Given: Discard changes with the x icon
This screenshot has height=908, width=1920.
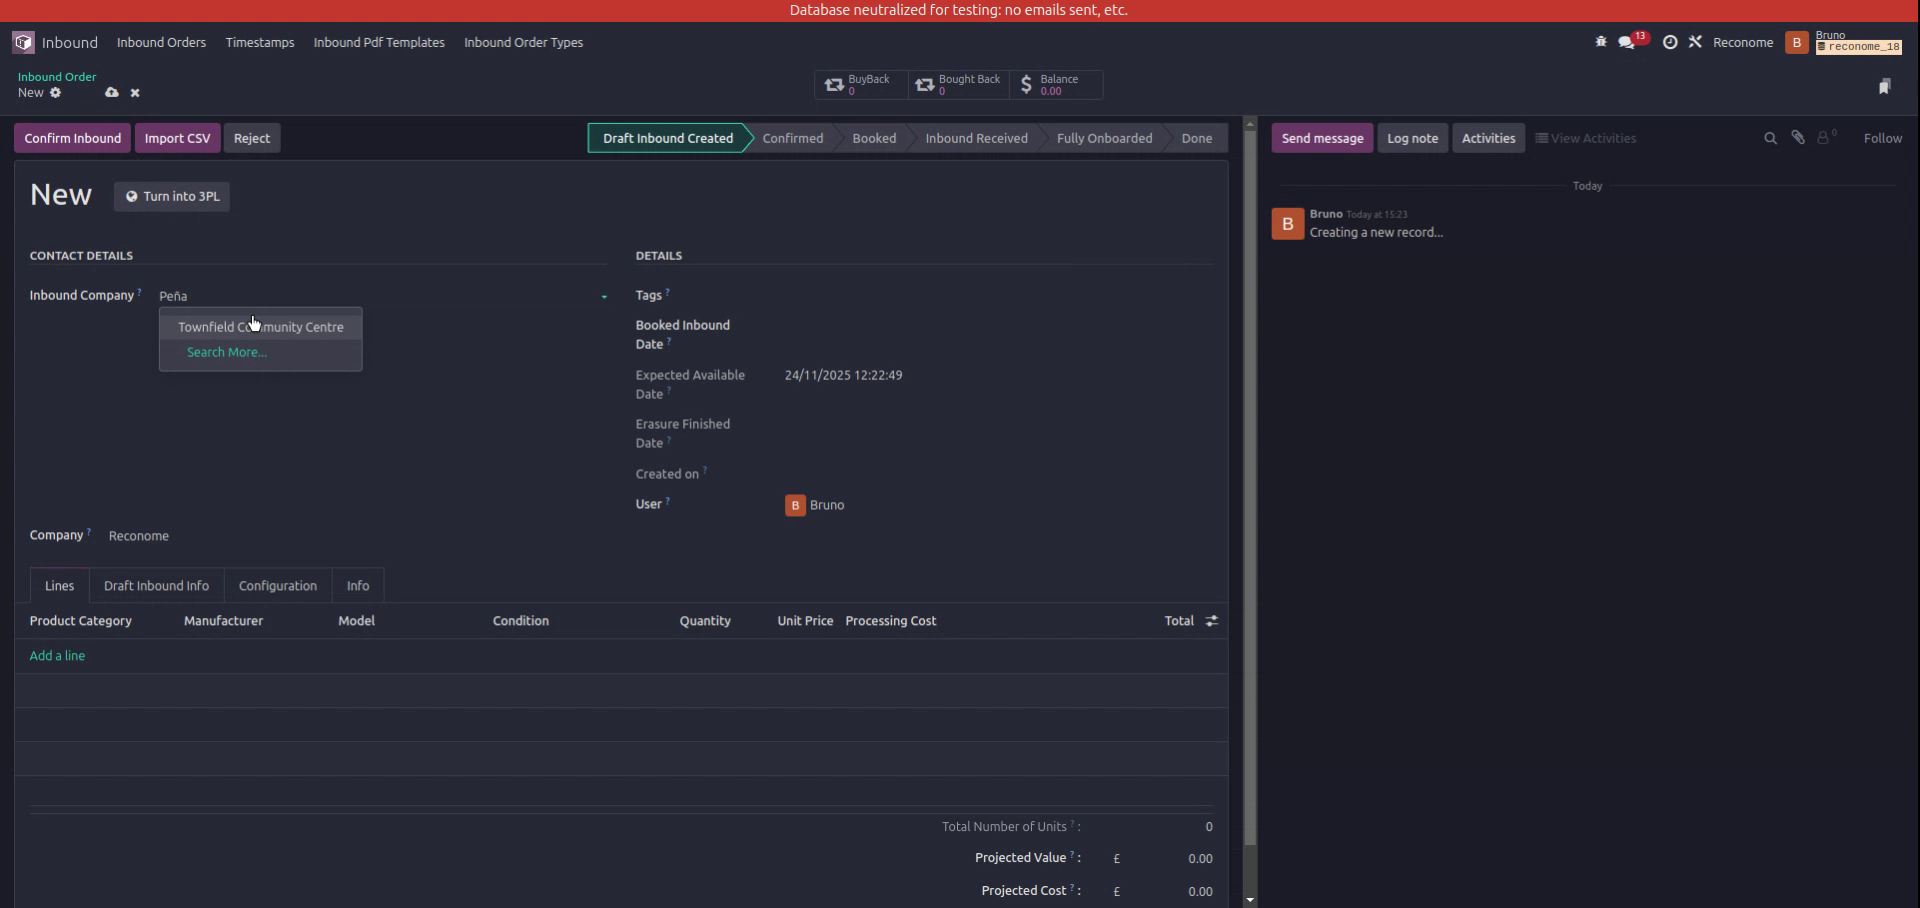Looking at the screenshot, I should tap(135, 92).
